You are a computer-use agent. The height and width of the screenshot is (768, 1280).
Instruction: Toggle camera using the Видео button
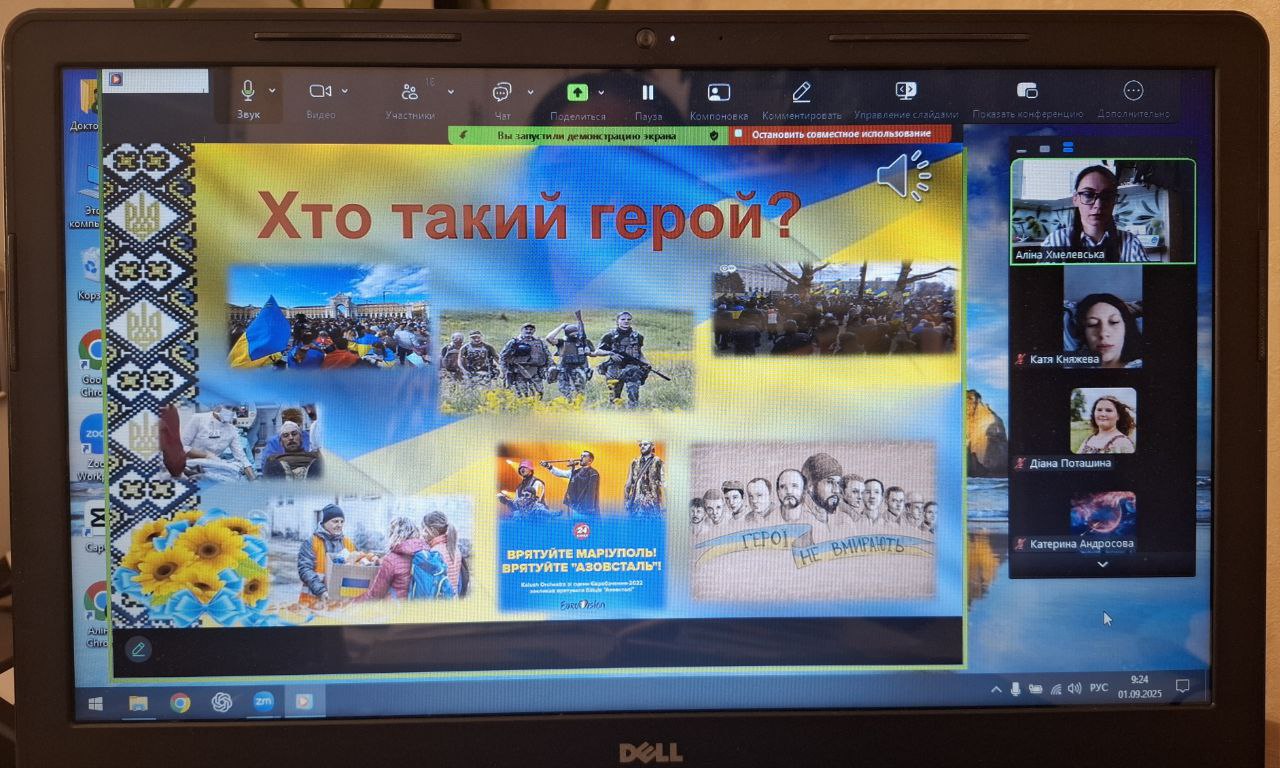coord(319,92)
